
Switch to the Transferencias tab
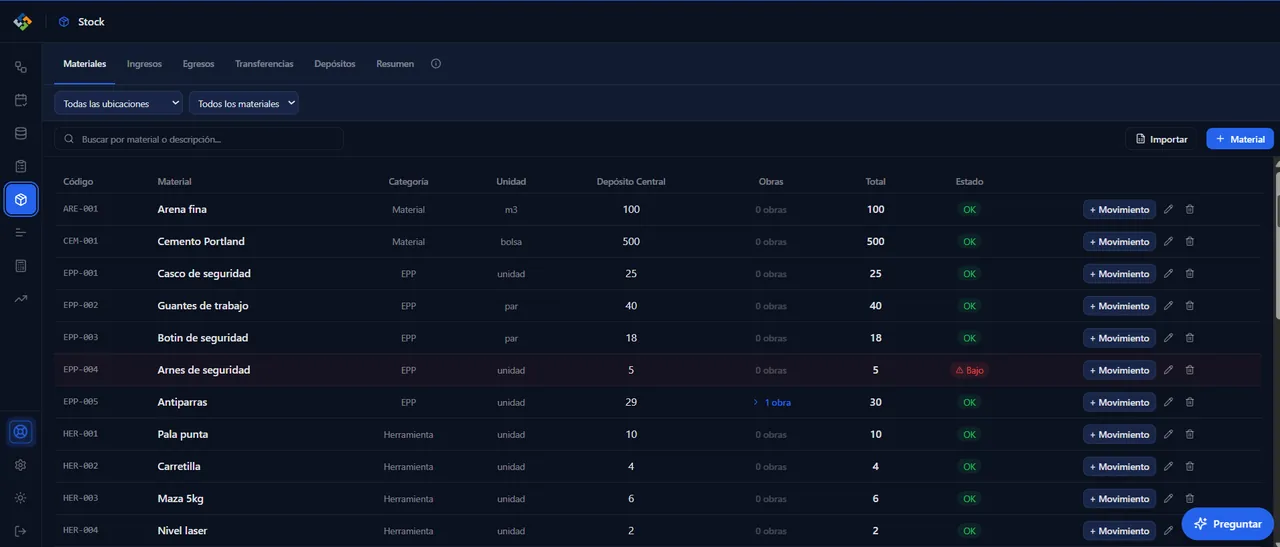pyautogui.click(x=264, y=63)
